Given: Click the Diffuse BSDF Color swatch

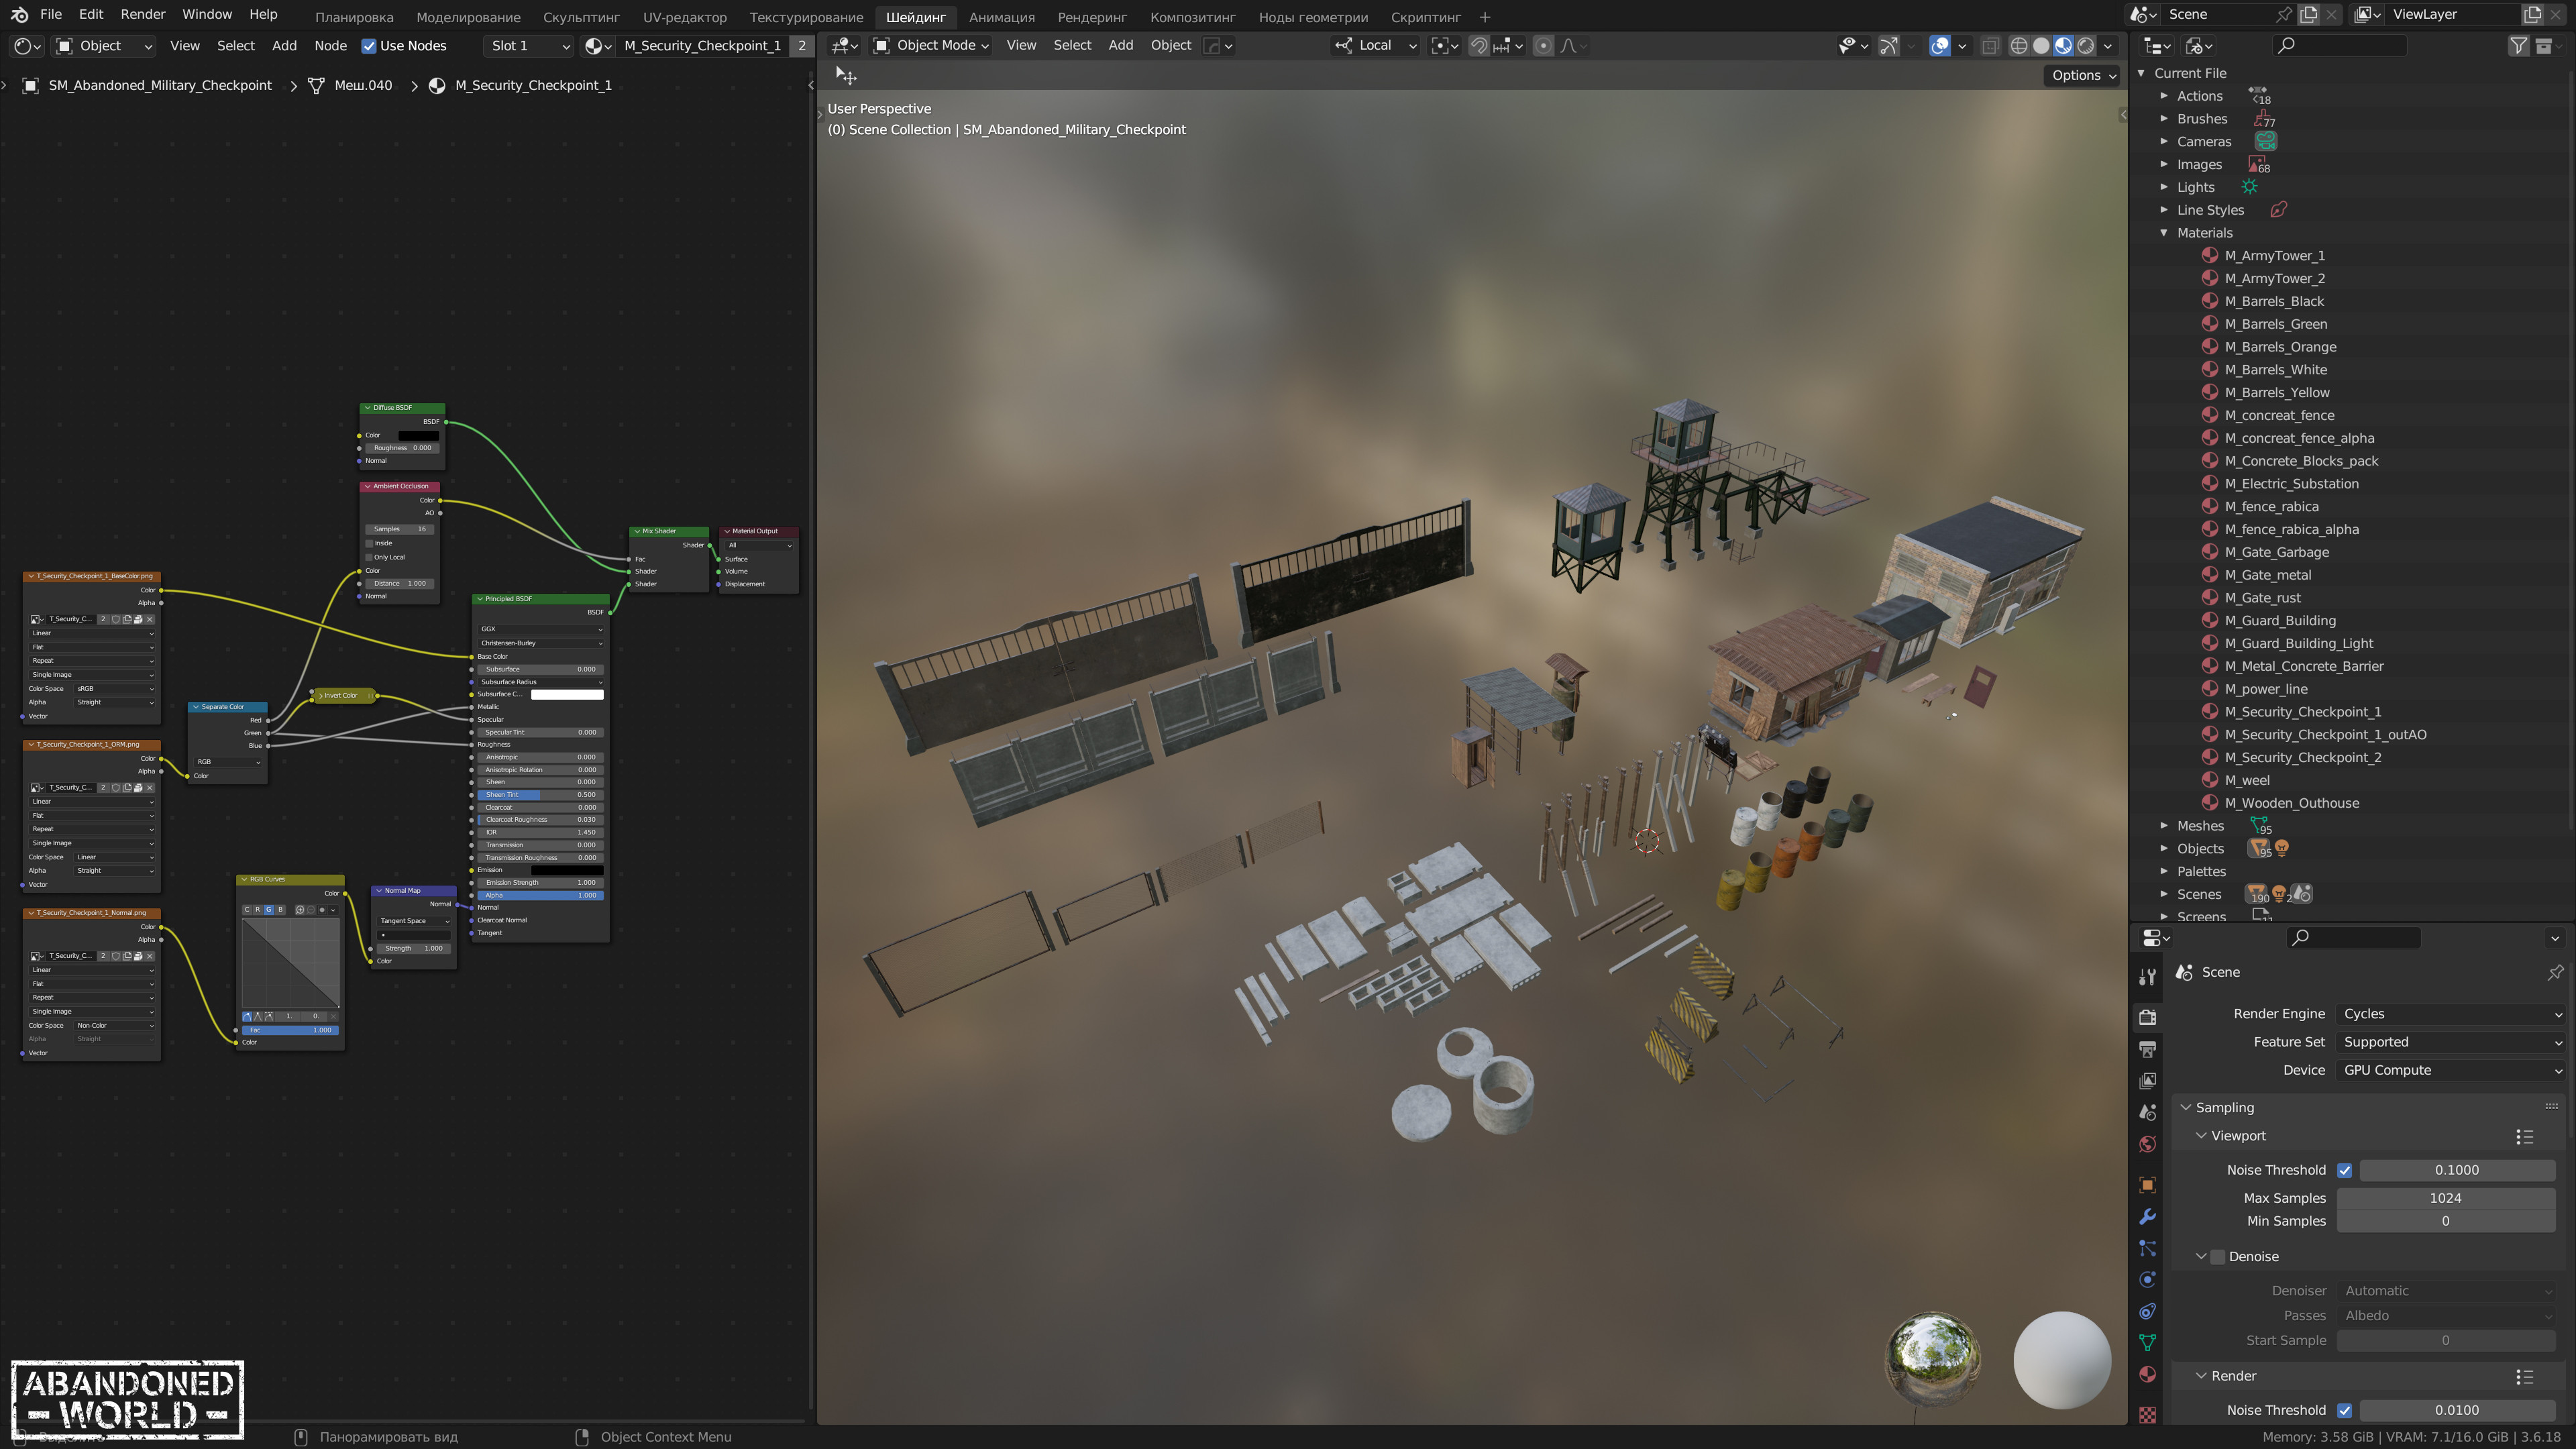Looking at the screenshot, I should [x=418, y=435].
